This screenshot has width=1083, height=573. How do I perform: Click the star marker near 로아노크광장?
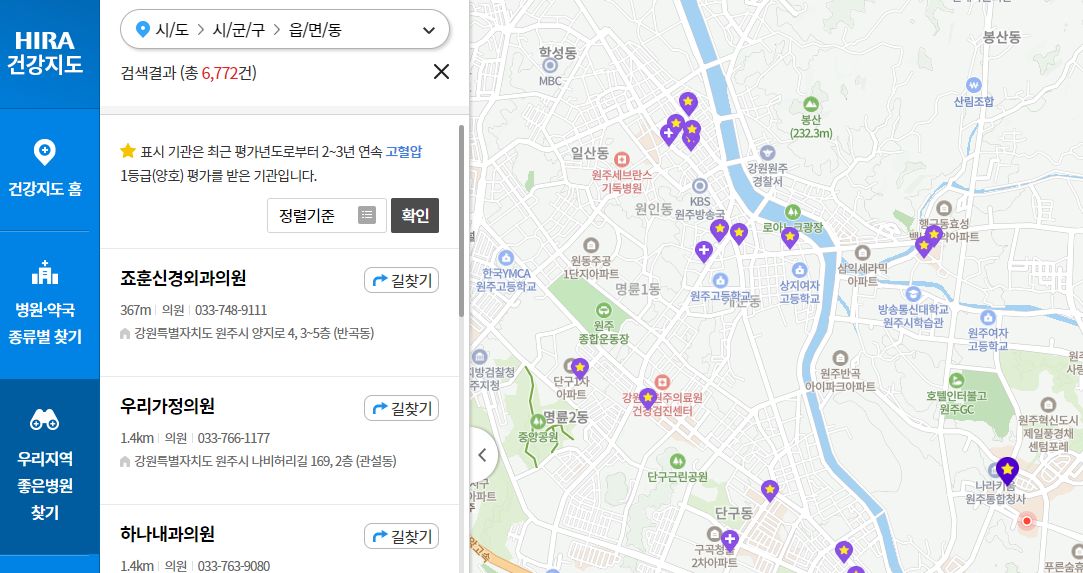[x=789, y=237]
